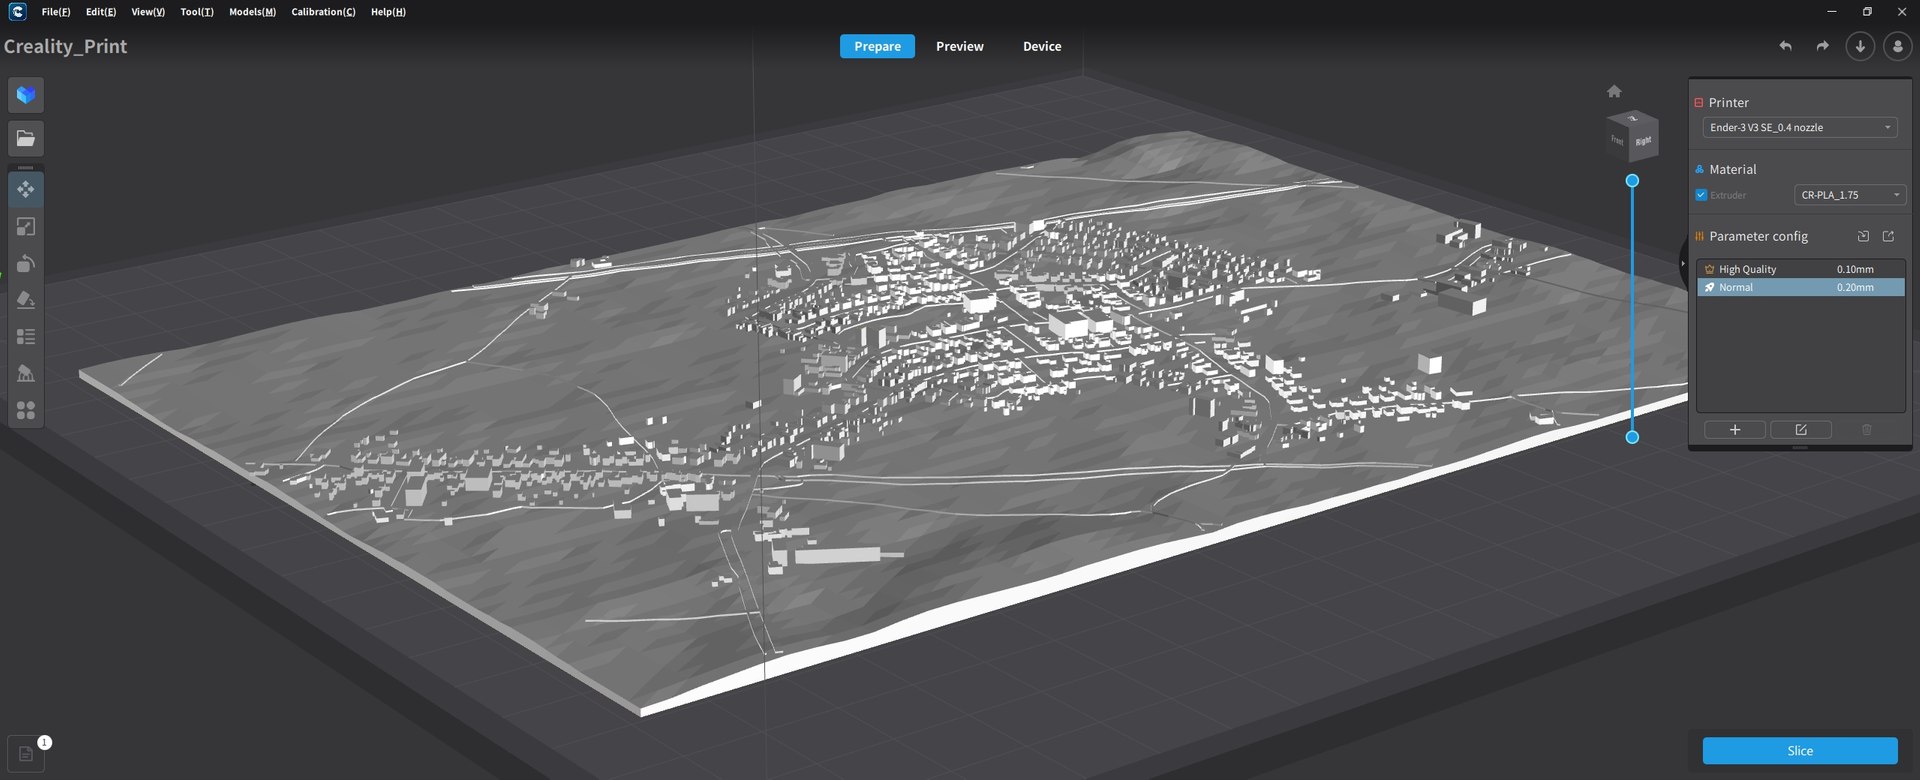This screenshot has width=1920, height=780.
Task: Switch to the Device tab
Action: coord(1042,46)
